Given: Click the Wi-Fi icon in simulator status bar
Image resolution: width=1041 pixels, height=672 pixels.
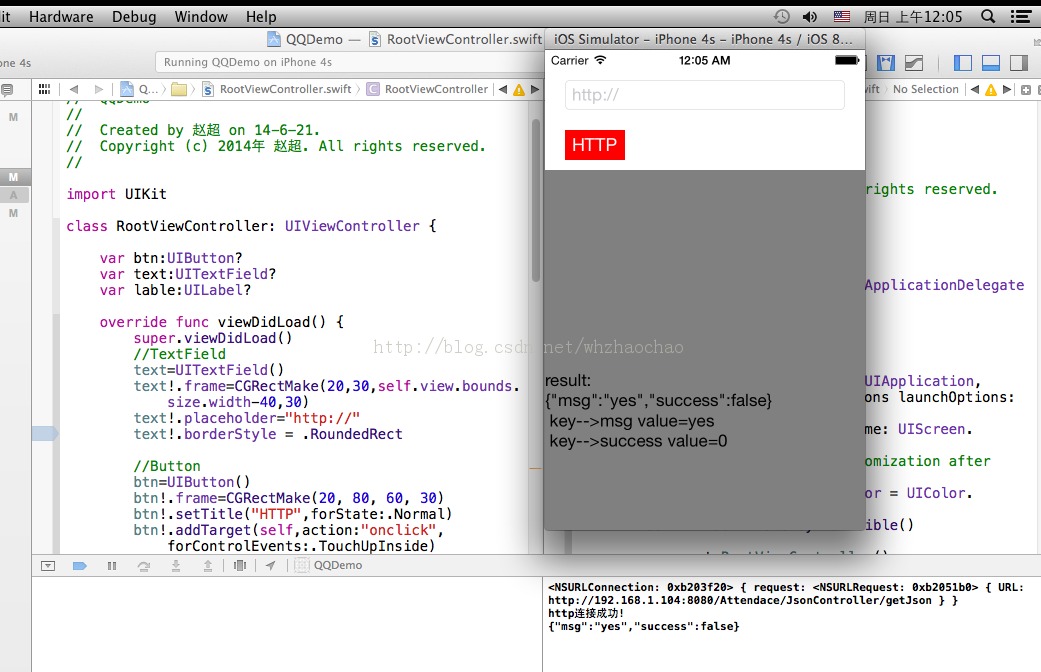Looking at the screenshot, I should (600, 60).
